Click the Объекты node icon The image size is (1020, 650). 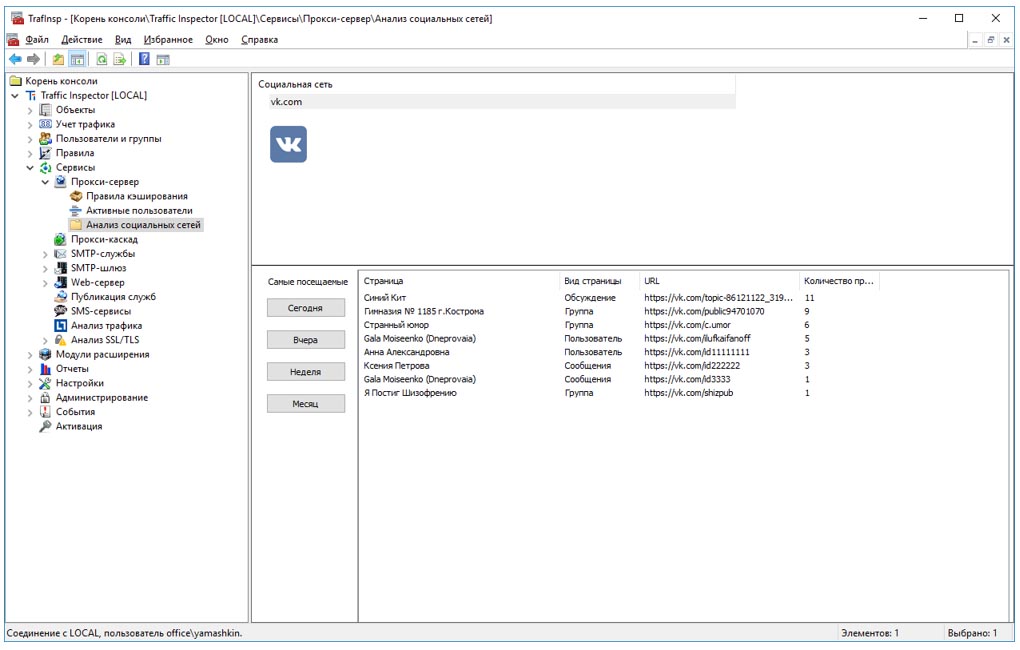point(46,110)
